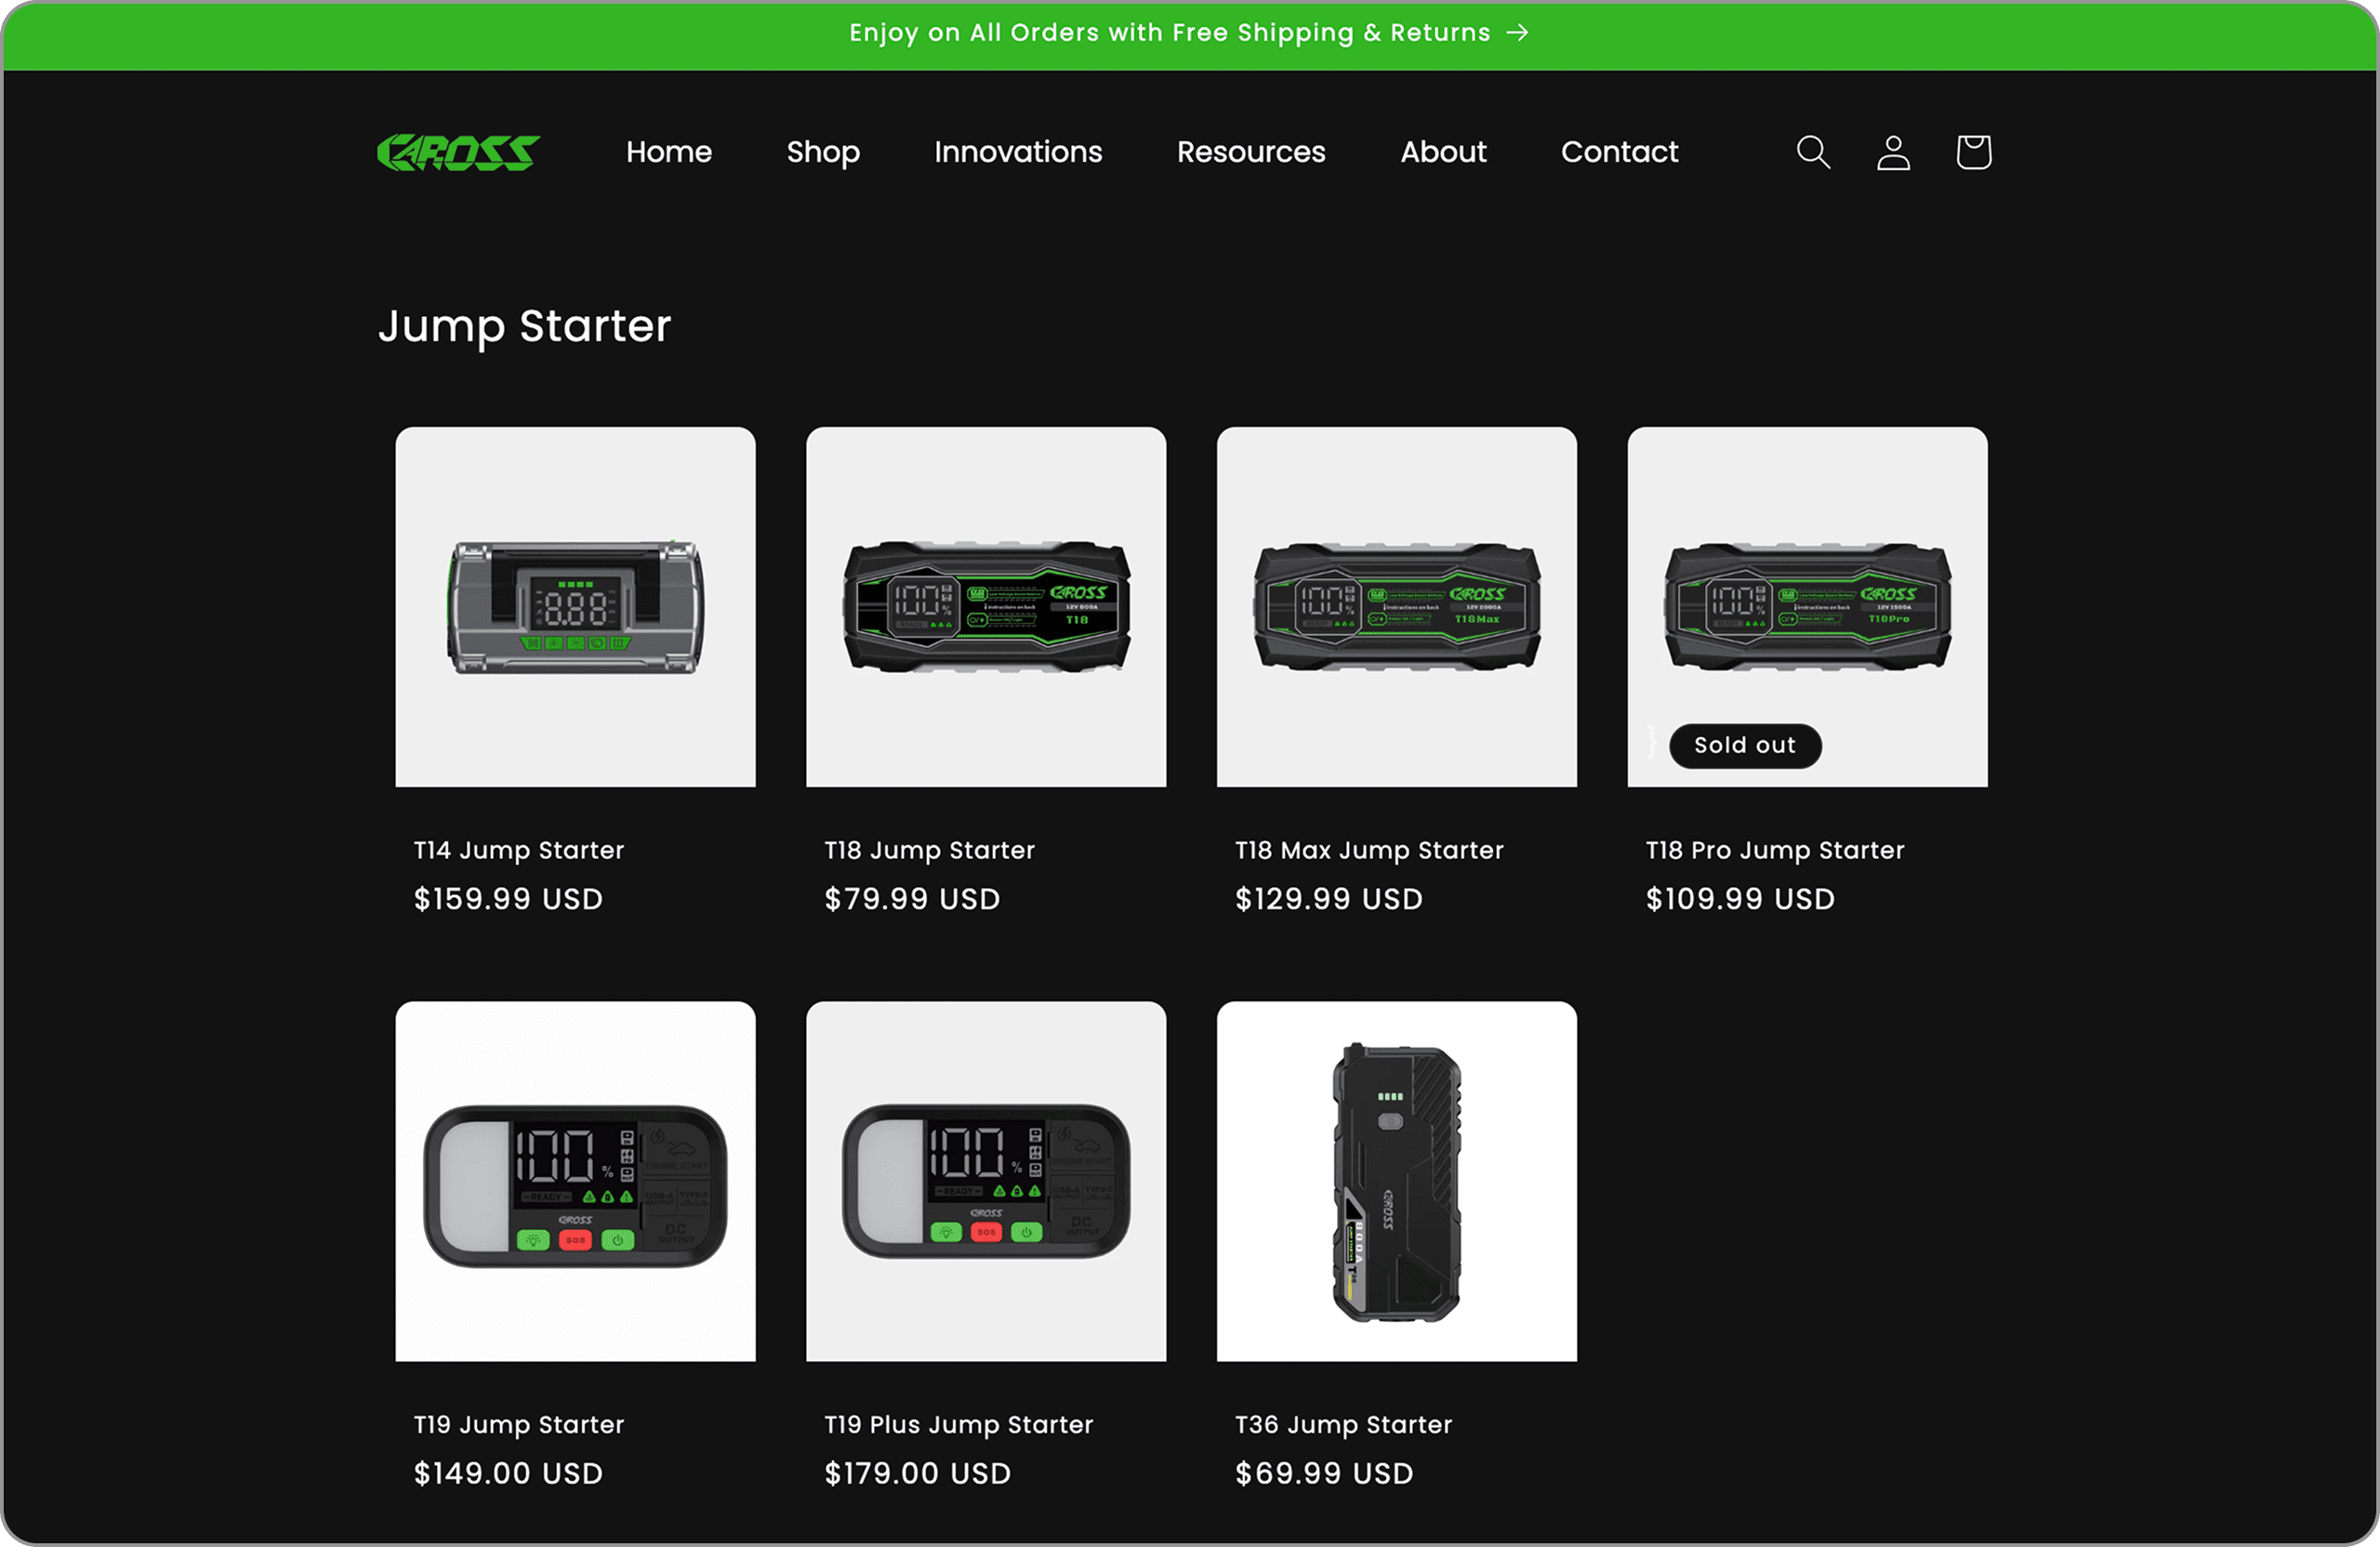View the T36 Jump Starter product image
The width and height of the screenshot is (2380, 1547).
(1397, 1181)
